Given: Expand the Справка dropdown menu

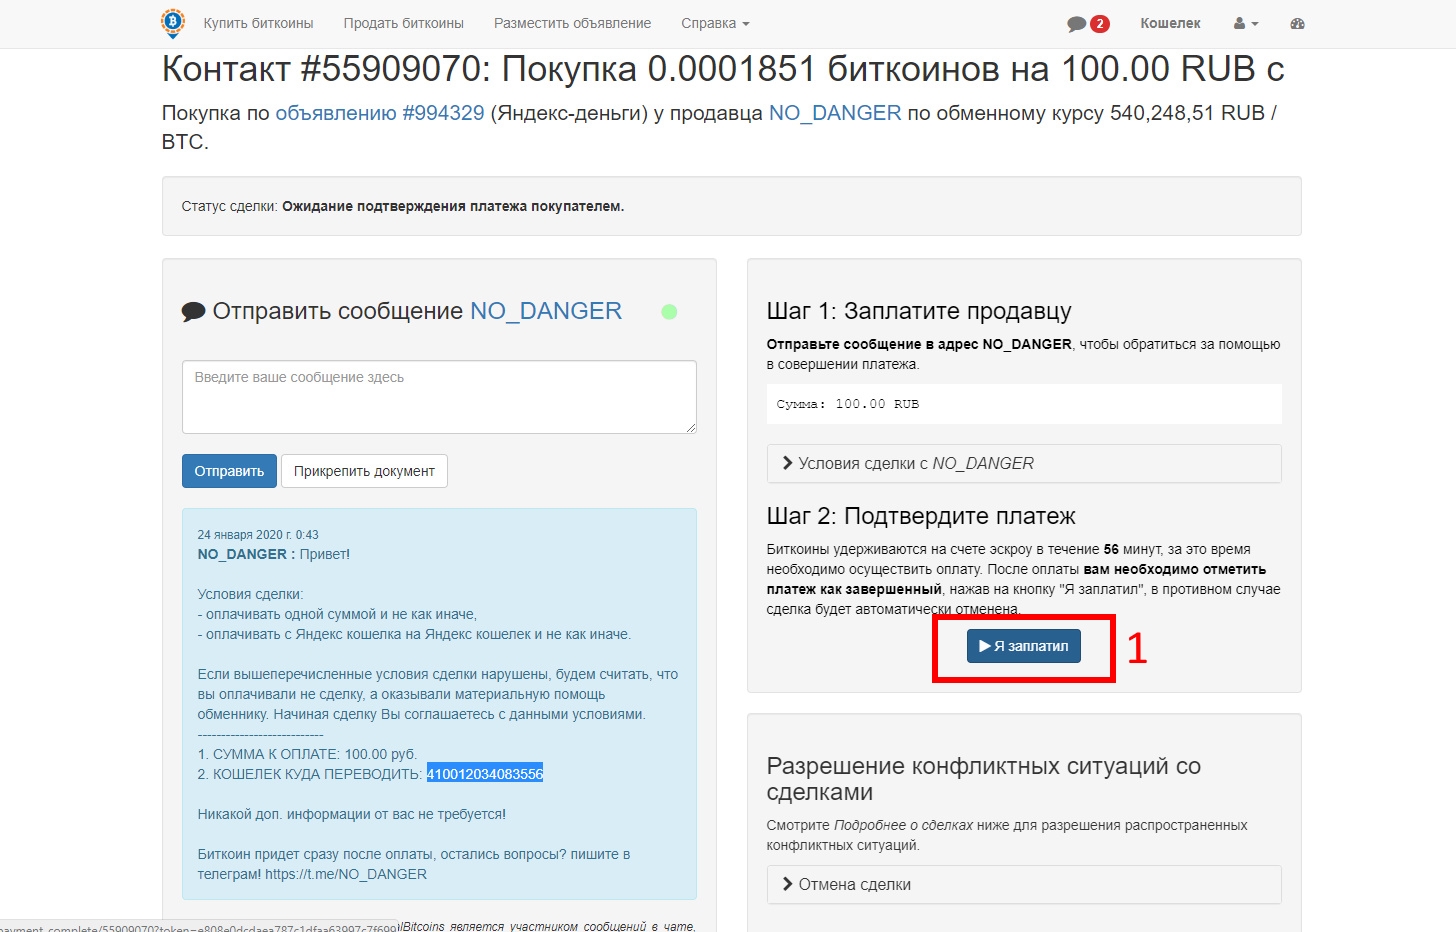Looking at the screenshot, I should coord(715,23).
